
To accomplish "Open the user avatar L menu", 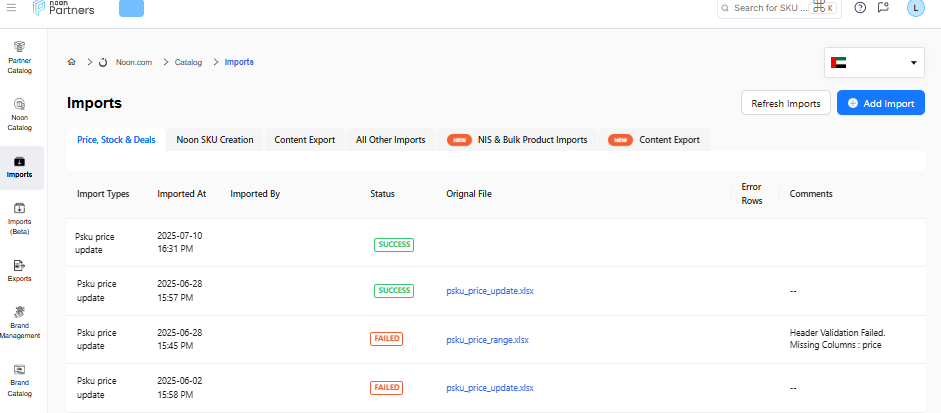I will (x=915, y=8).
